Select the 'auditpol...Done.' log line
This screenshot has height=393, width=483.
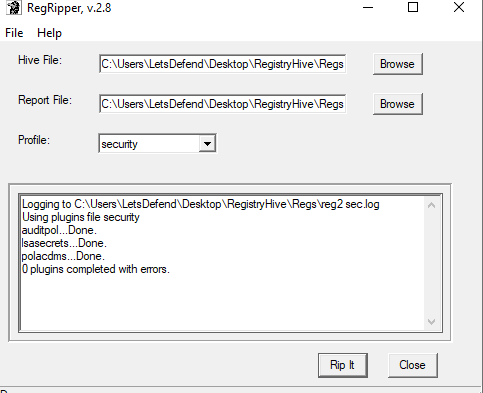[x=59, y=230]
